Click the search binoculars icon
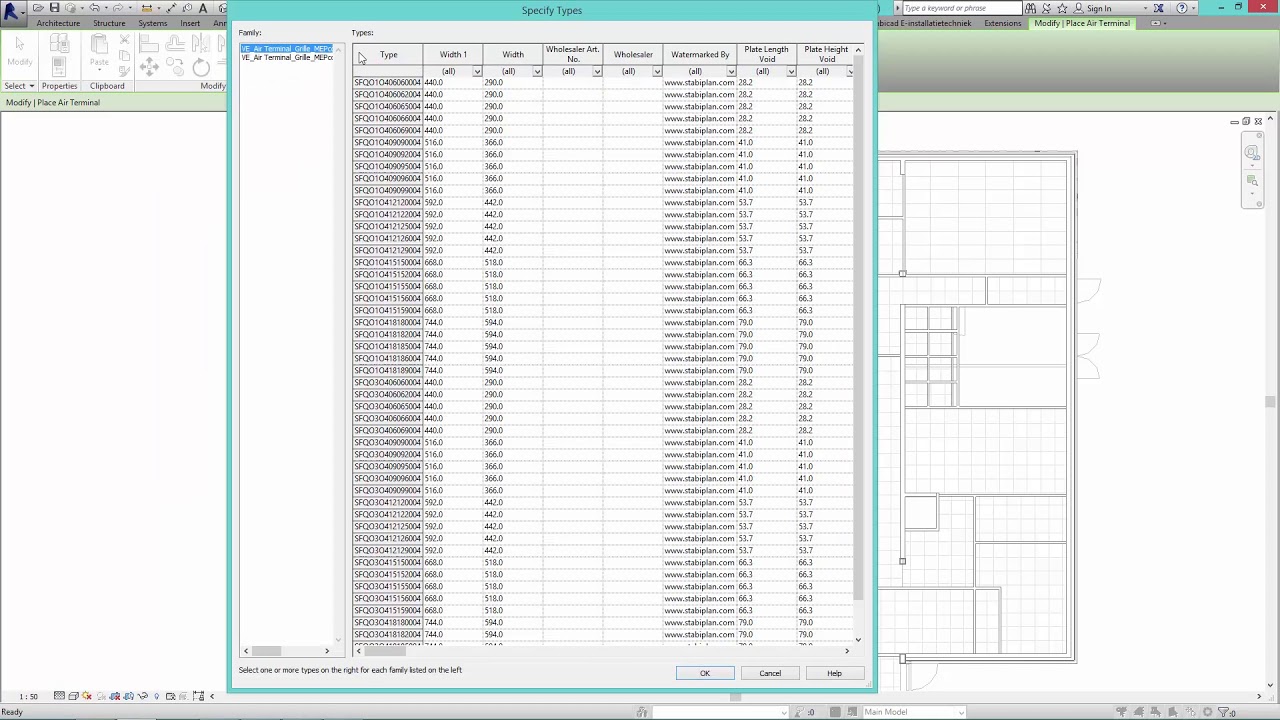 tap(1030, 8)
